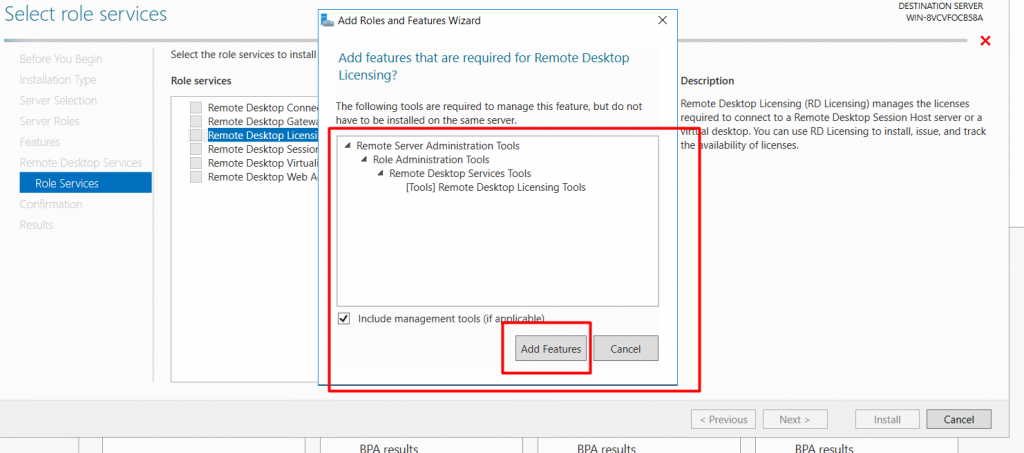The width and height of the screenshot is (1024, 453).
Task: Tick the Remote Desktop Web Access checkbox
Action: (196, 177)
